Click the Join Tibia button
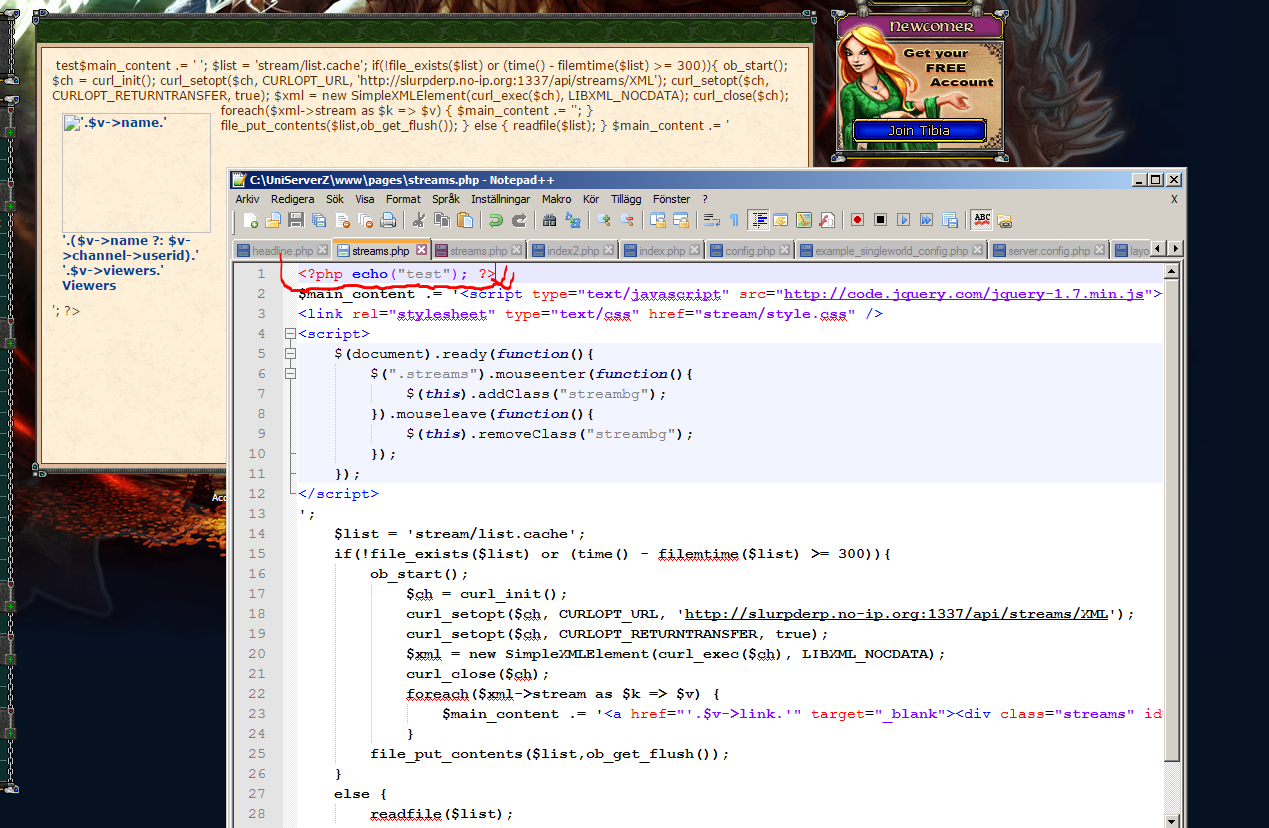 coord(919,131)
